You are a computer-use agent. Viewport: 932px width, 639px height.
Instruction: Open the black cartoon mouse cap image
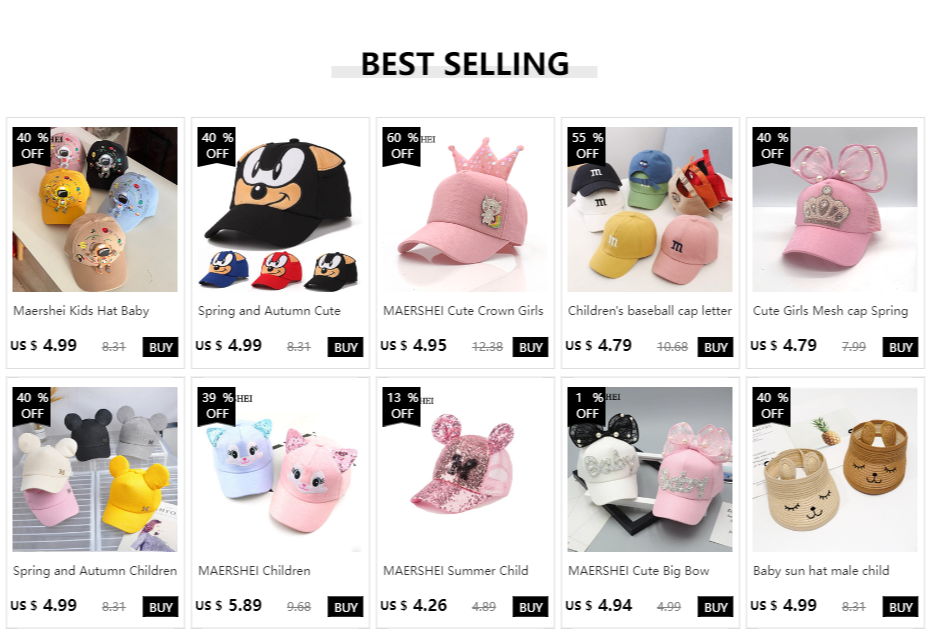point(280,210)
